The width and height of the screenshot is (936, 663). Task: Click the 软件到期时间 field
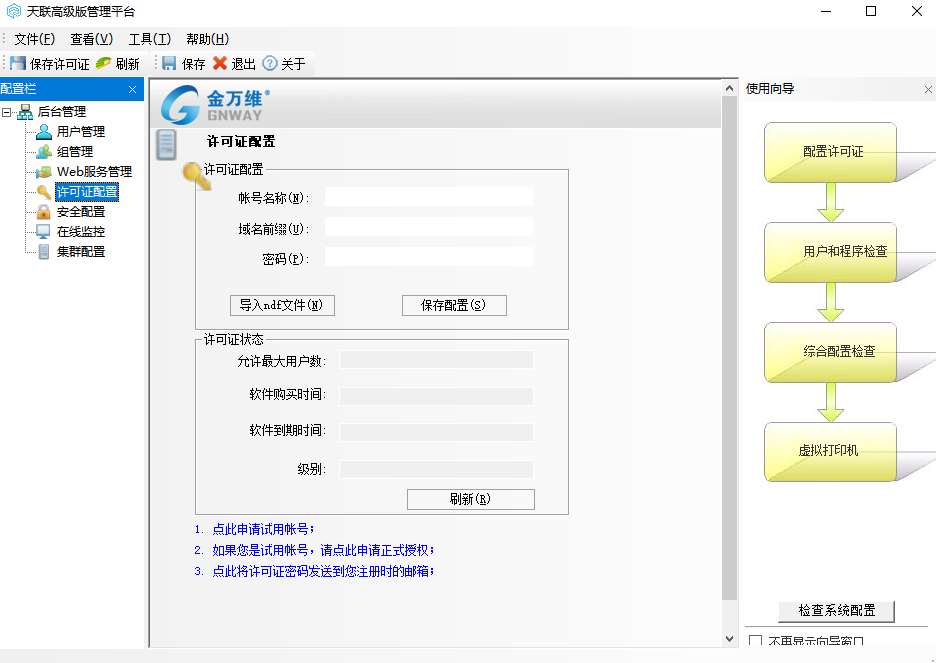[x=436, y=432]
